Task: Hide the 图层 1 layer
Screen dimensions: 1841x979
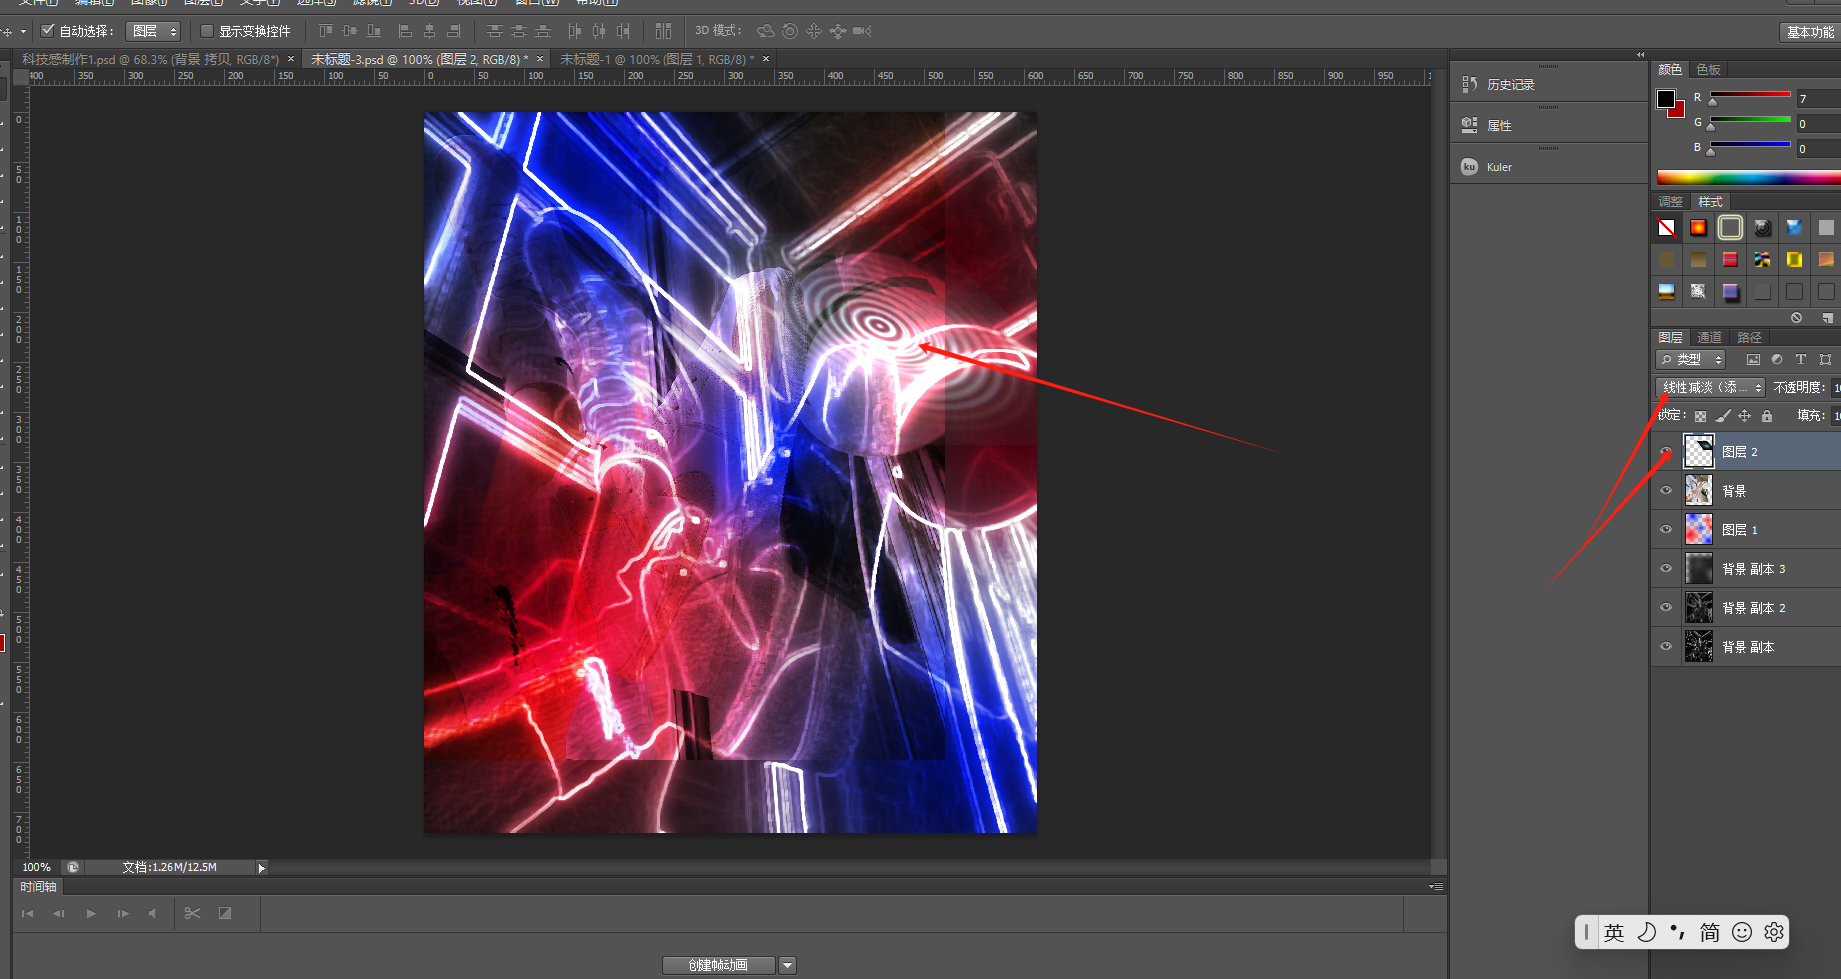Action: click(1666, 529)
